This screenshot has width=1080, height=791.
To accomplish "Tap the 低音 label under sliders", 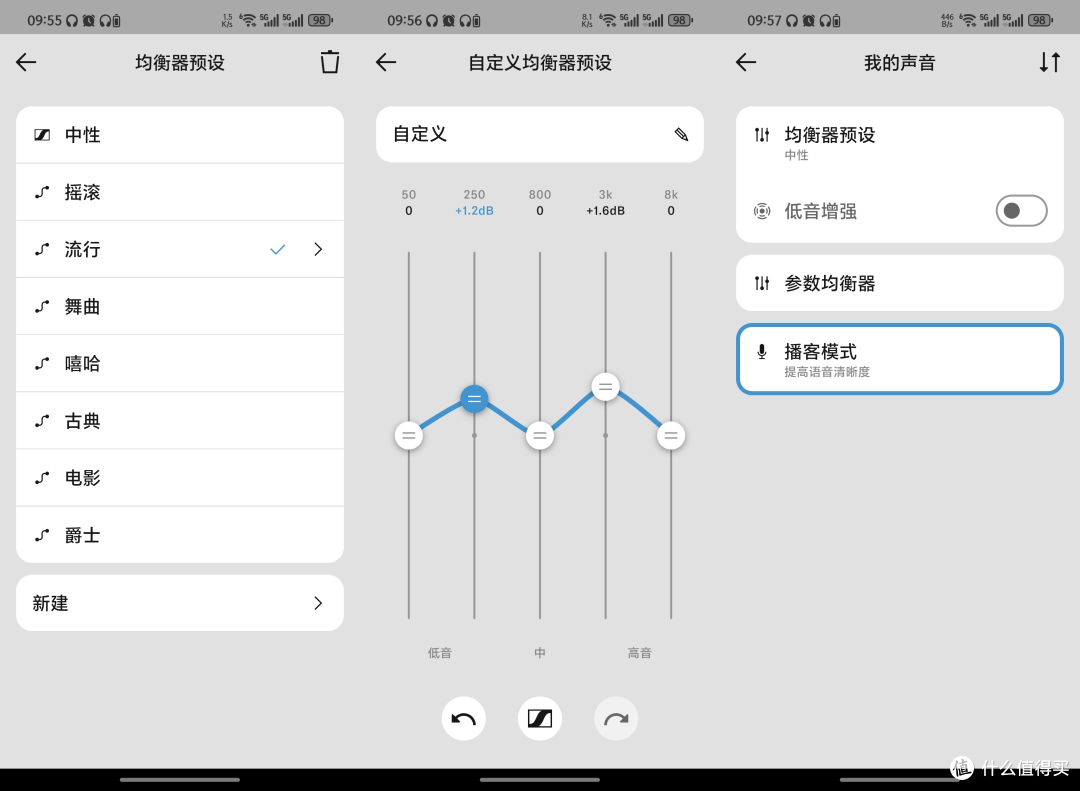I will 439,653.
